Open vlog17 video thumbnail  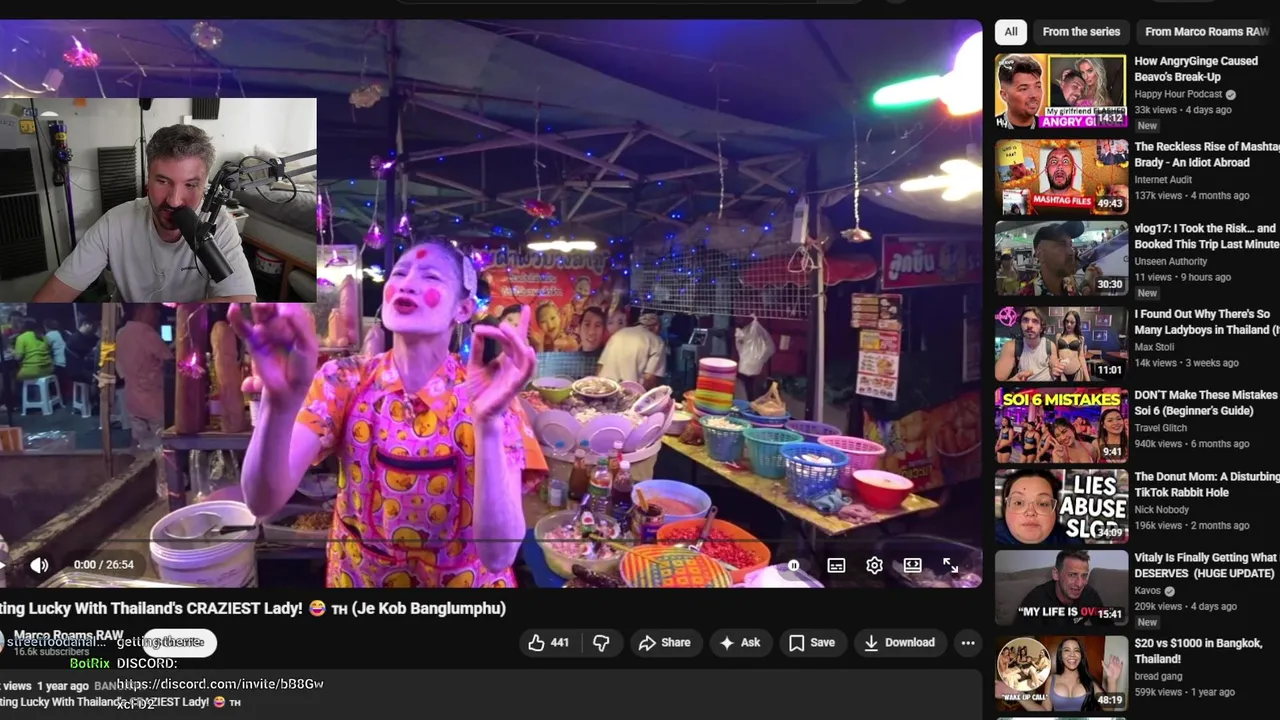click(x=1061, y=258)
